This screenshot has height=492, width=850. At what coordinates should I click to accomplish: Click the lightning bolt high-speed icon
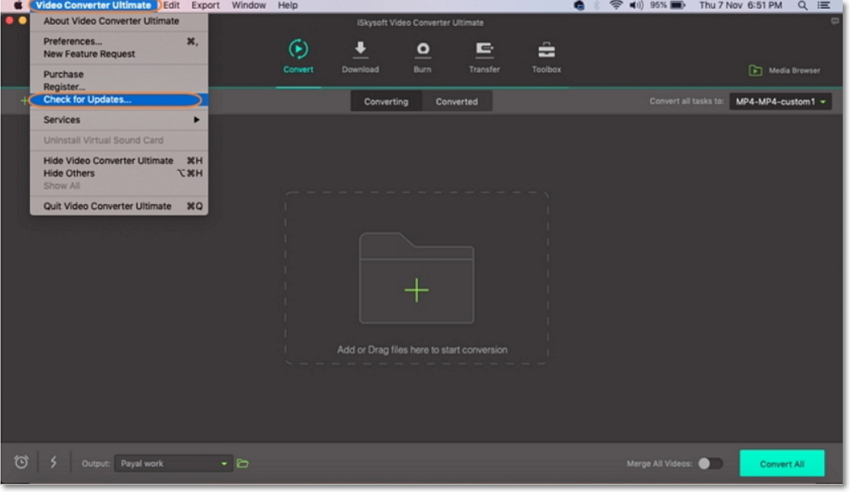pos(53,462)
